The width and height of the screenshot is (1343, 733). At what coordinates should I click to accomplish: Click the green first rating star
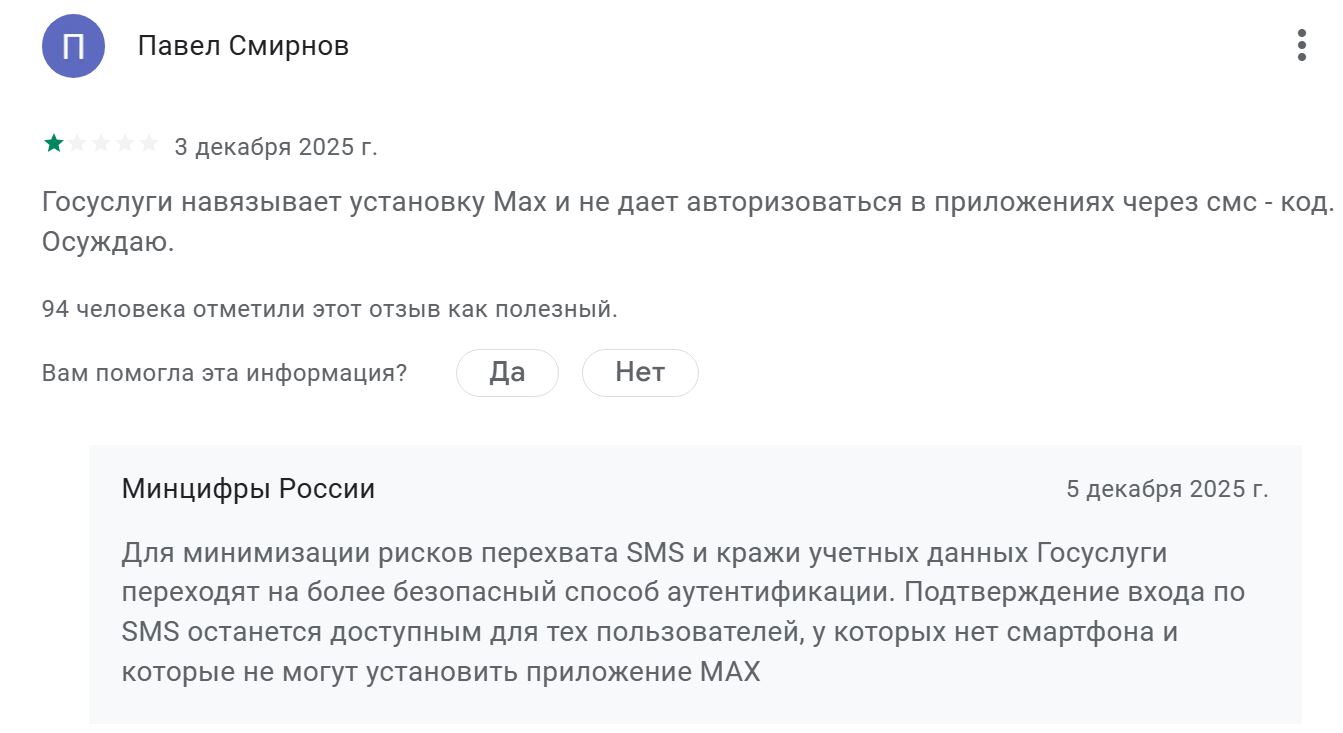(x=53, y=144)
